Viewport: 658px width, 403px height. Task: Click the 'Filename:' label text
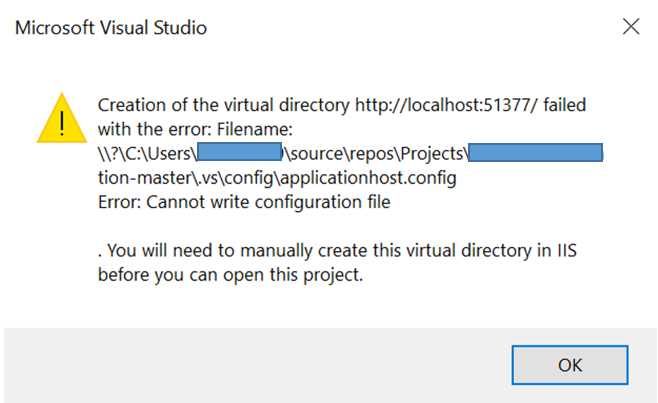click(255, 129)
